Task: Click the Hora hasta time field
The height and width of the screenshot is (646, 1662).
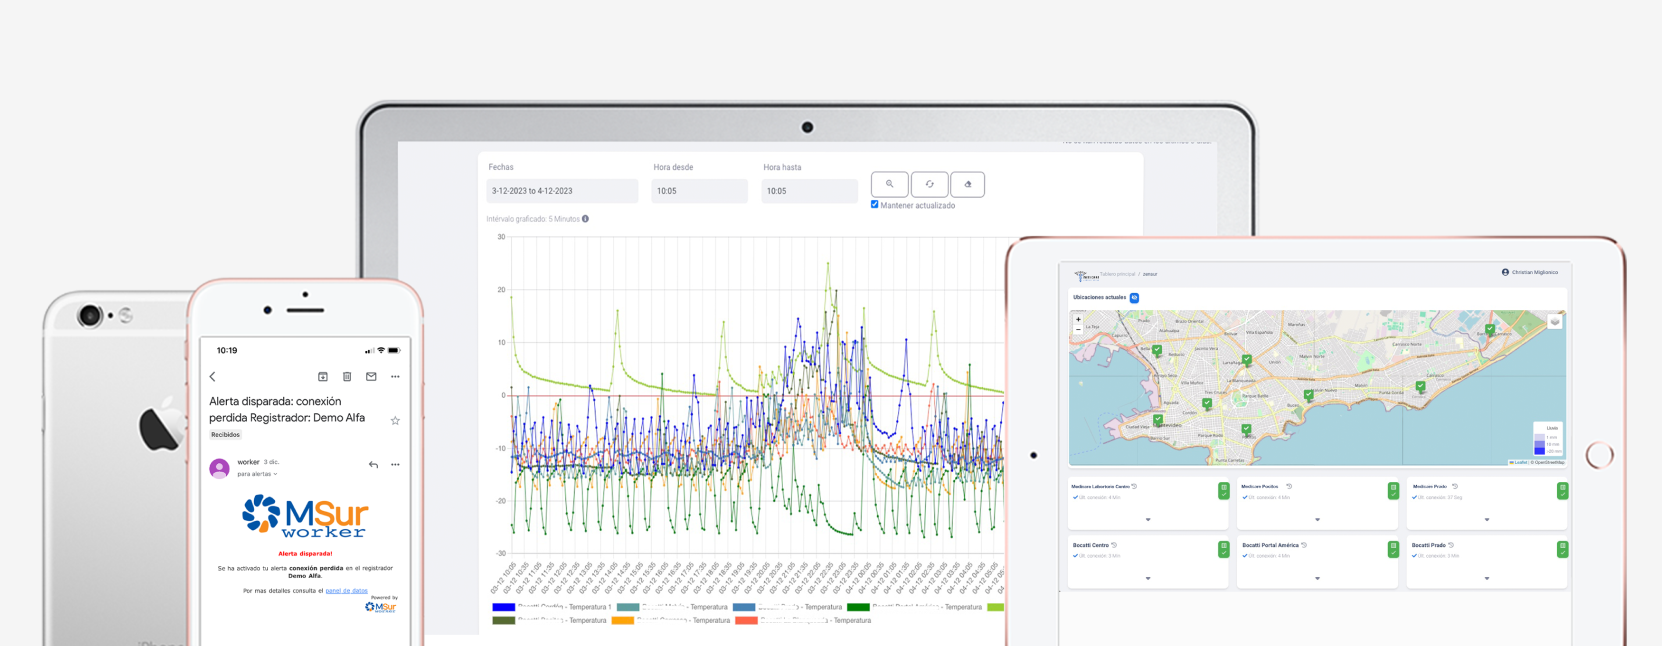Action: pos(809,191)
